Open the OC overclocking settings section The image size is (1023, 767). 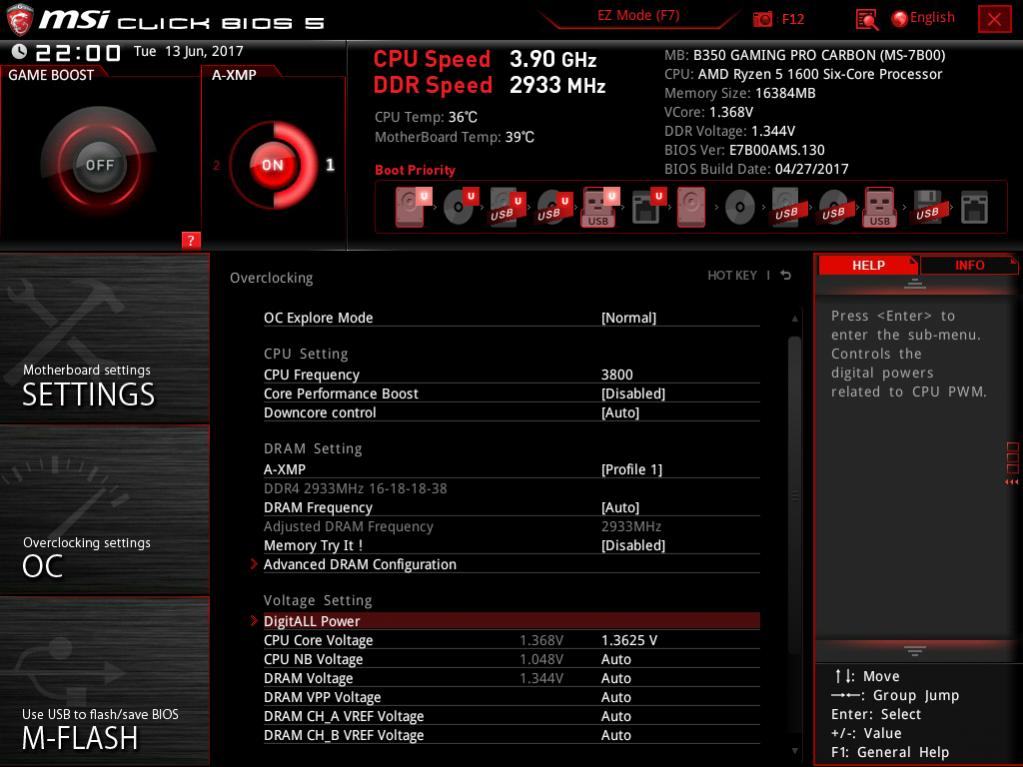click(x=104, y=511)
